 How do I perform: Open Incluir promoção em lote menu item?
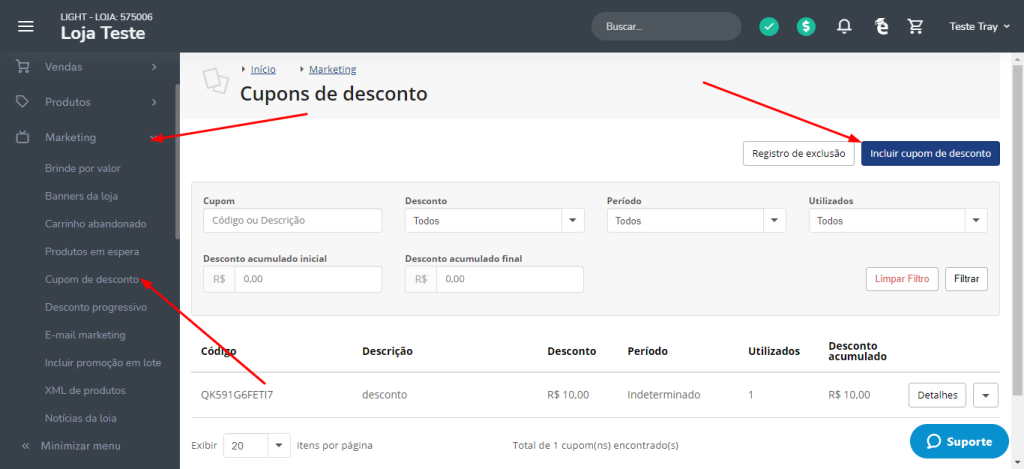(103, 363)
